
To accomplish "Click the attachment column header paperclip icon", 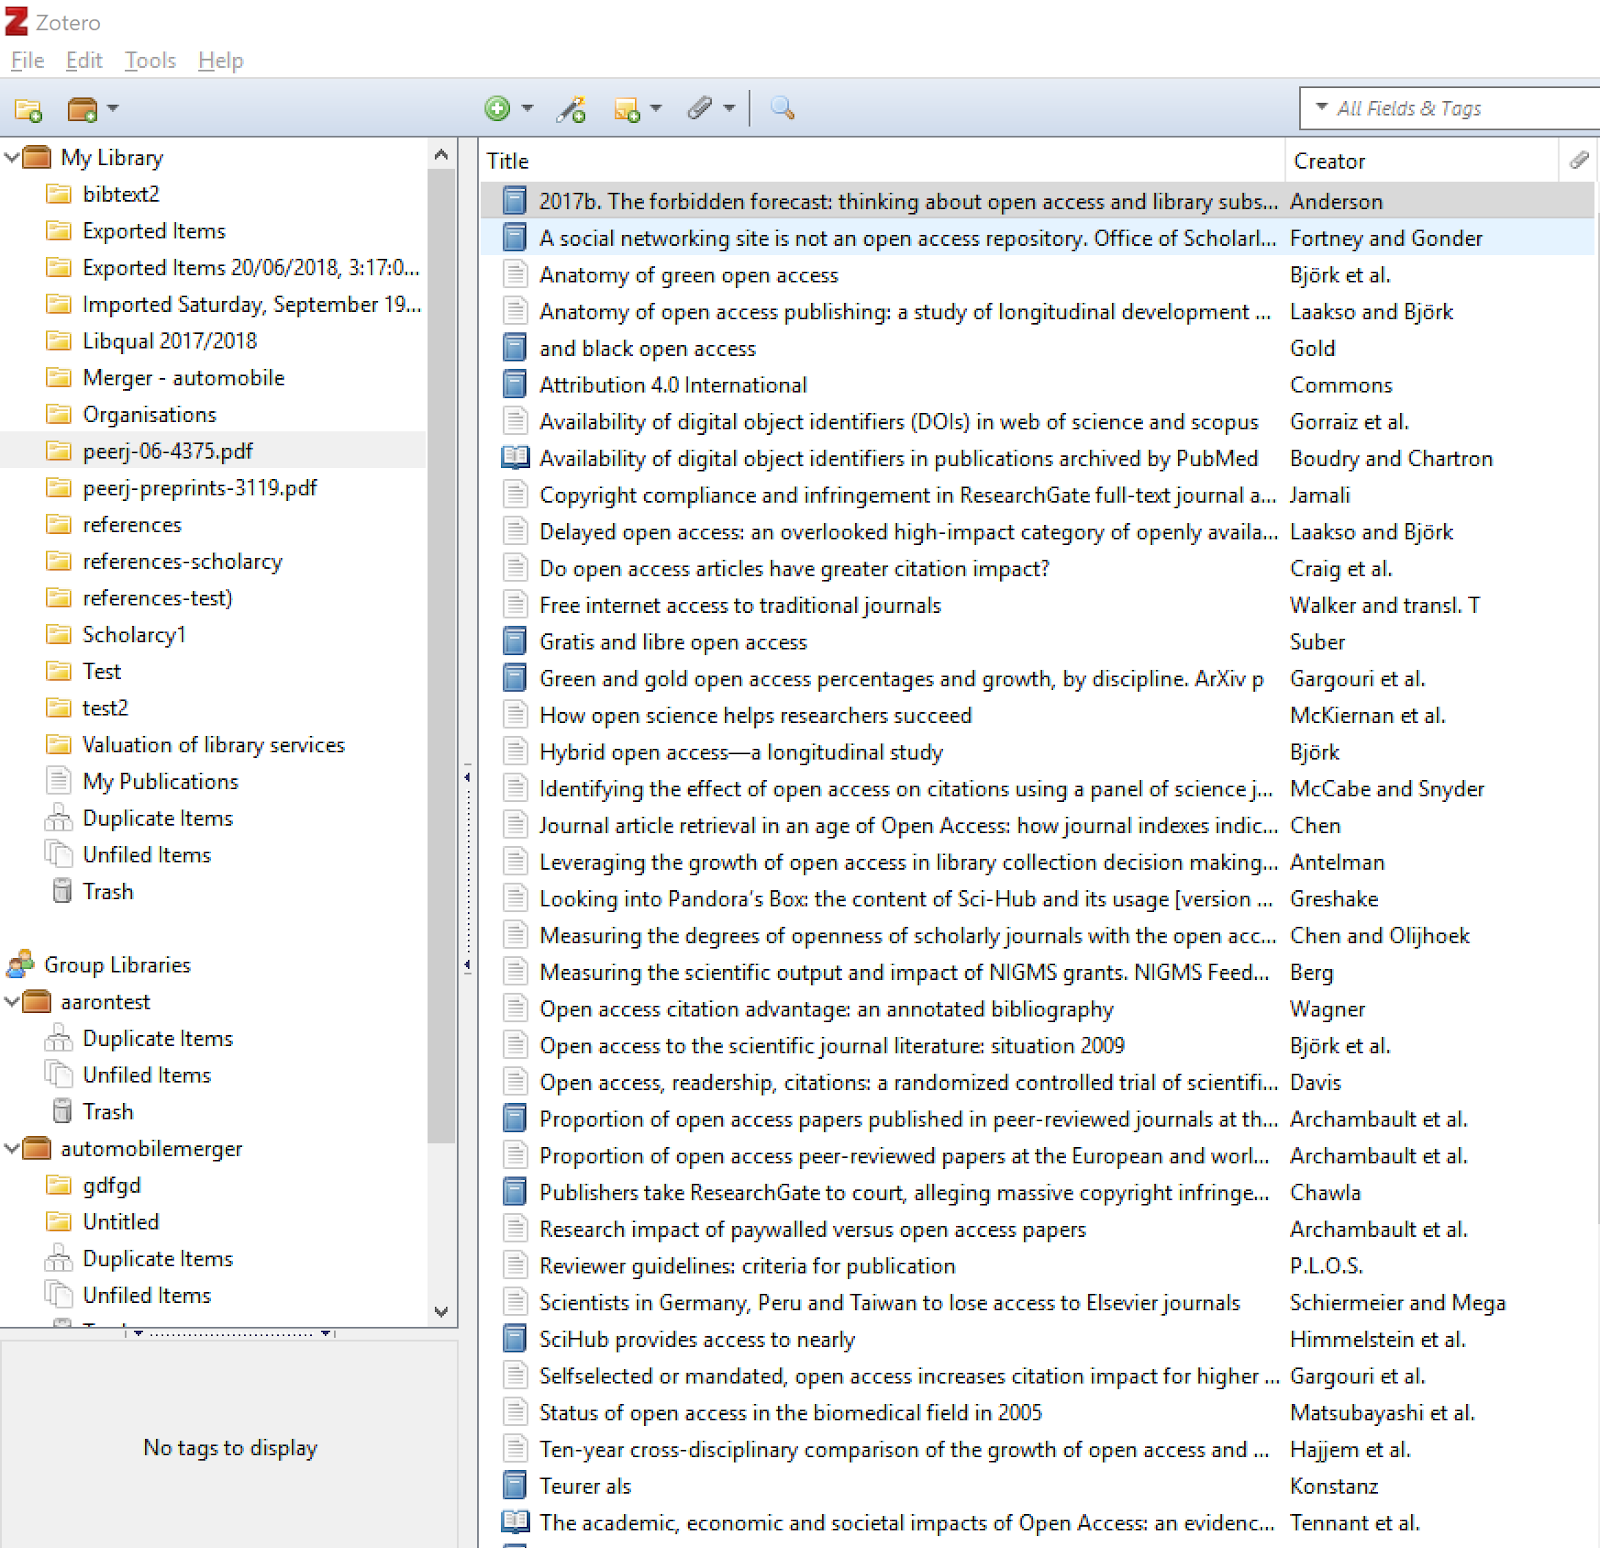I will pyautogui.click(x=1580, y=160).
